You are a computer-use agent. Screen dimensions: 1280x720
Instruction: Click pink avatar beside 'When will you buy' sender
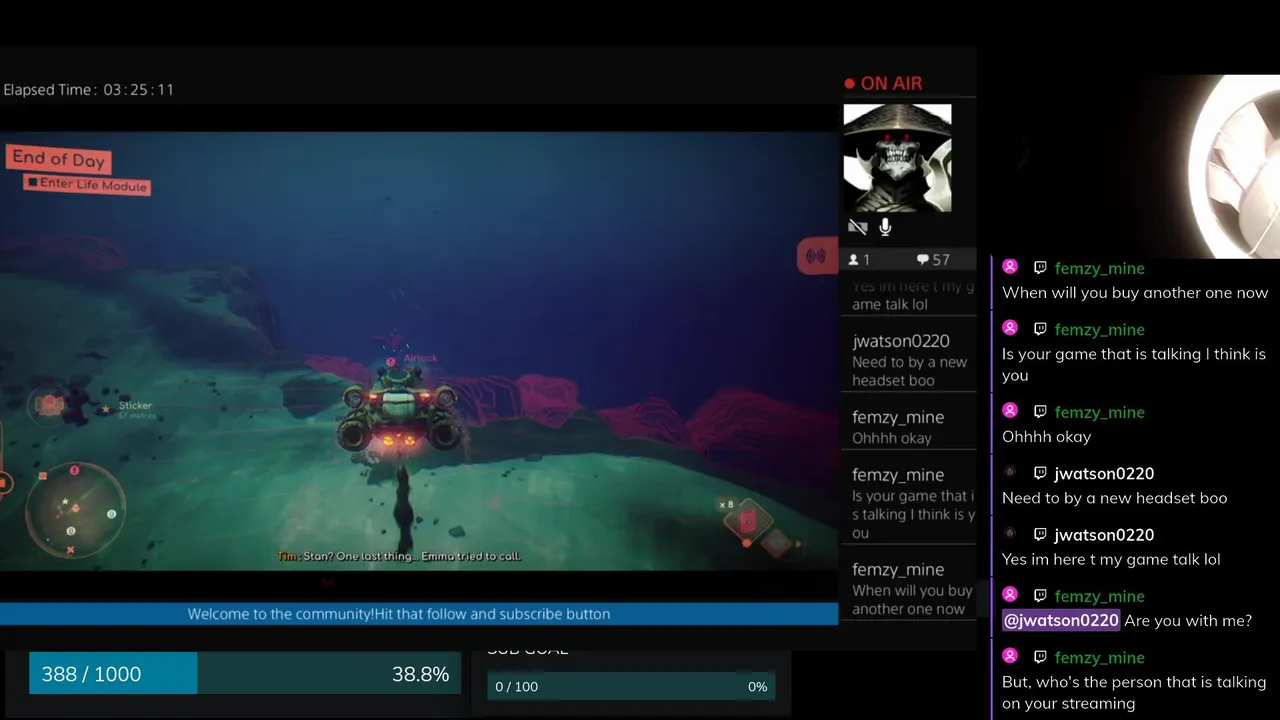(1010, 266)
